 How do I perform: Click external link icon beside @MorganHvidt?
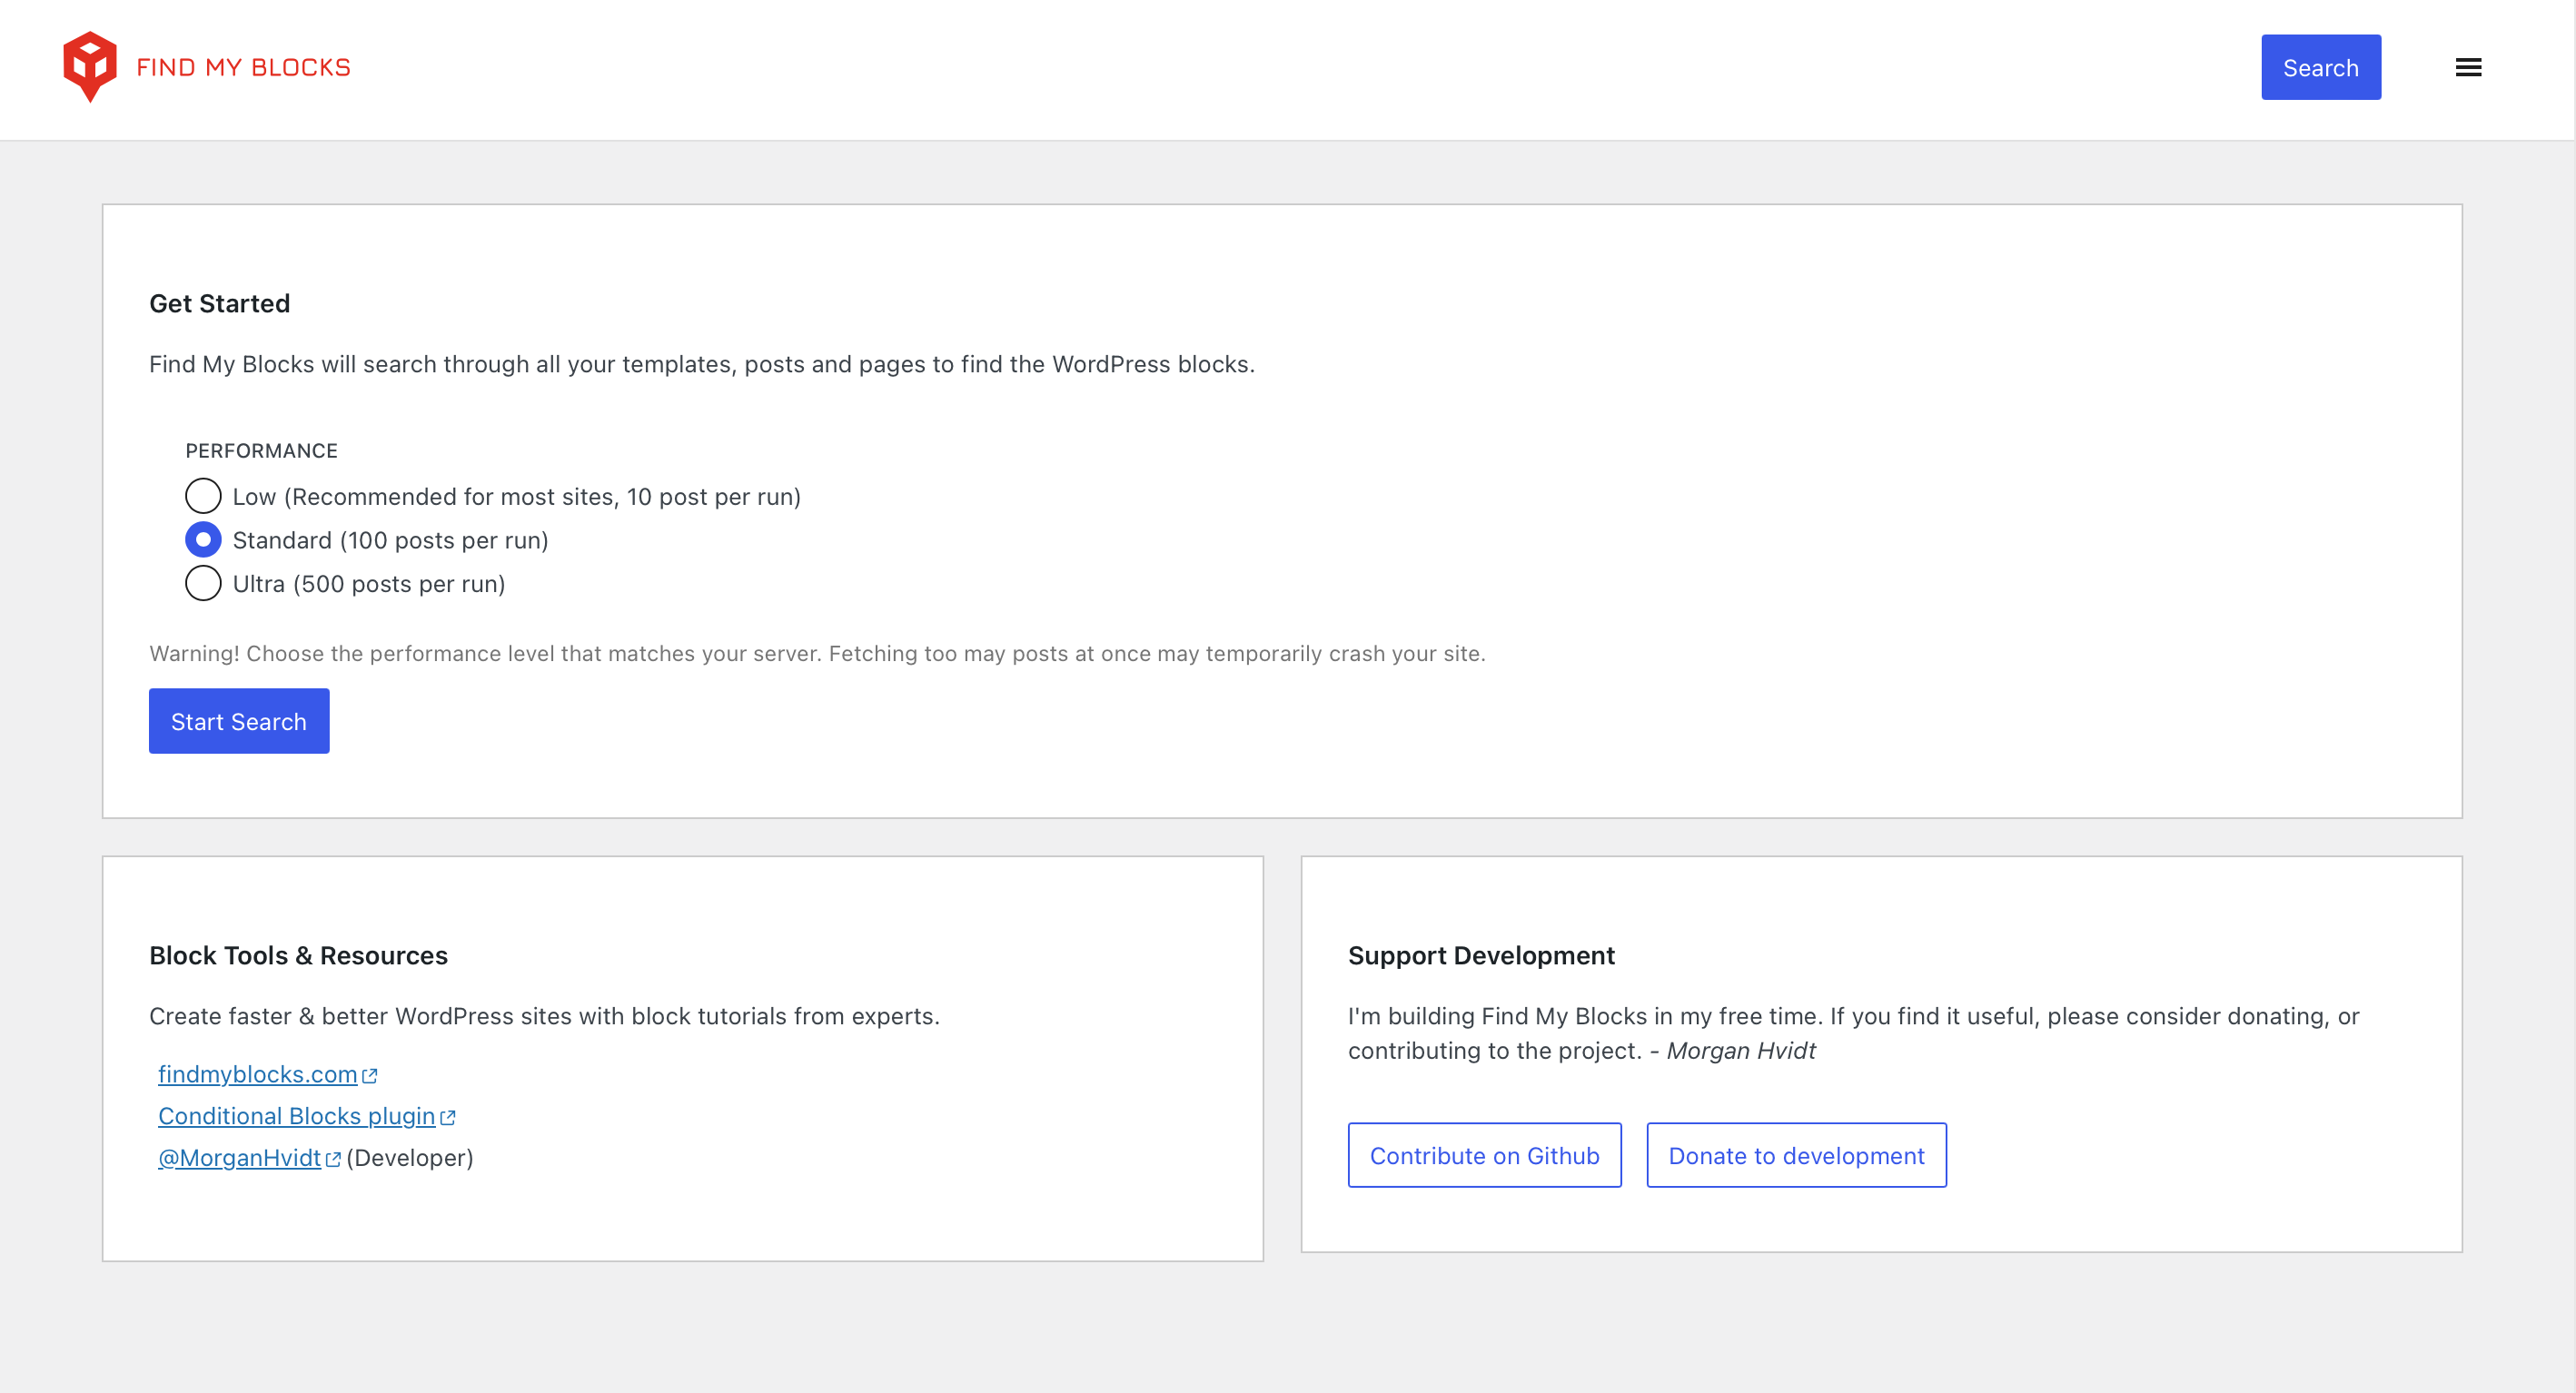[333, 1160]
